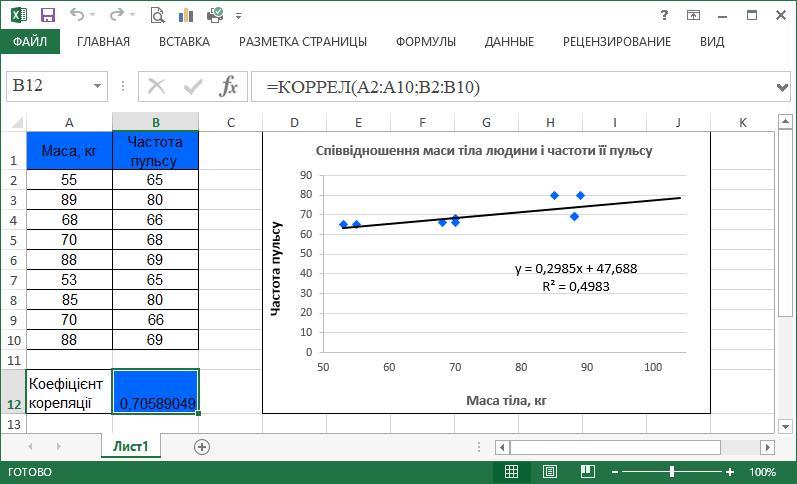Open the ГЛАВНАЯ ribbon tab
797x484 pixels.
tap(104, 42)
